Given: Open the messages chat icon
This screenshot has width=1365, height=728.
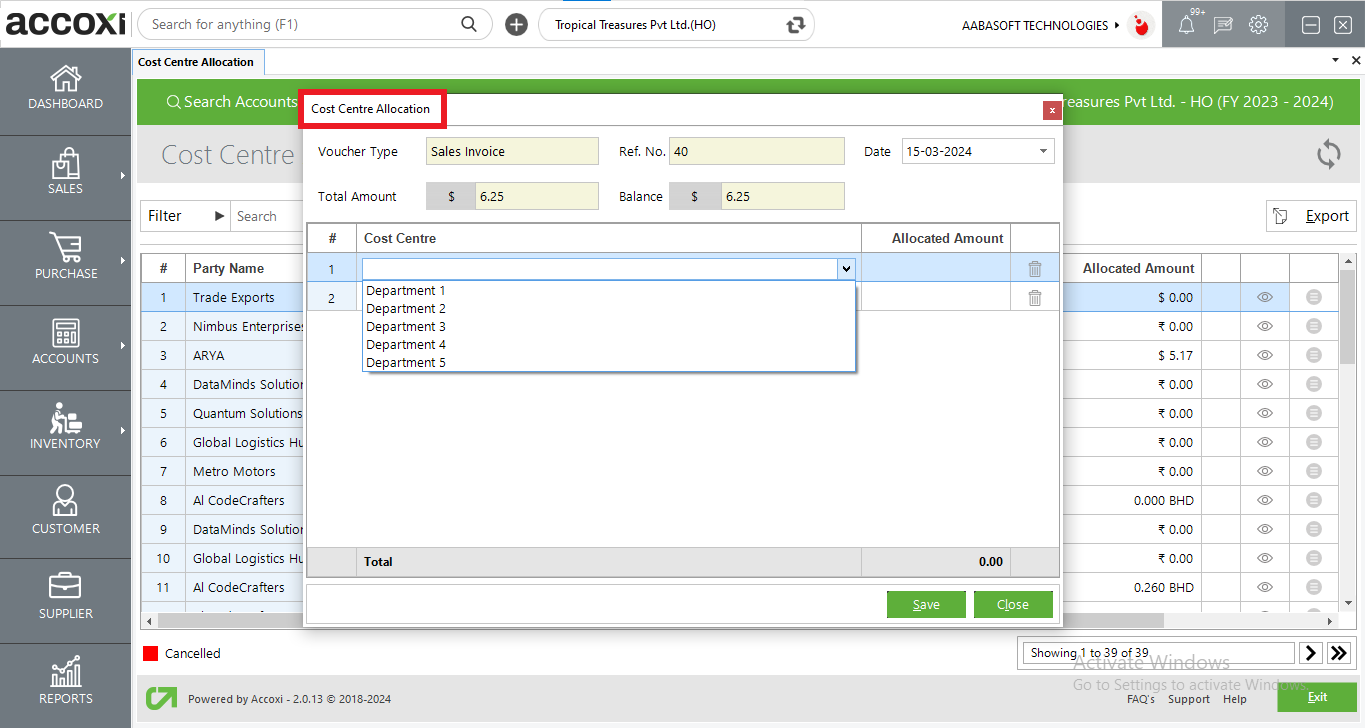Looking at the screenshot, I should 1223,24.
